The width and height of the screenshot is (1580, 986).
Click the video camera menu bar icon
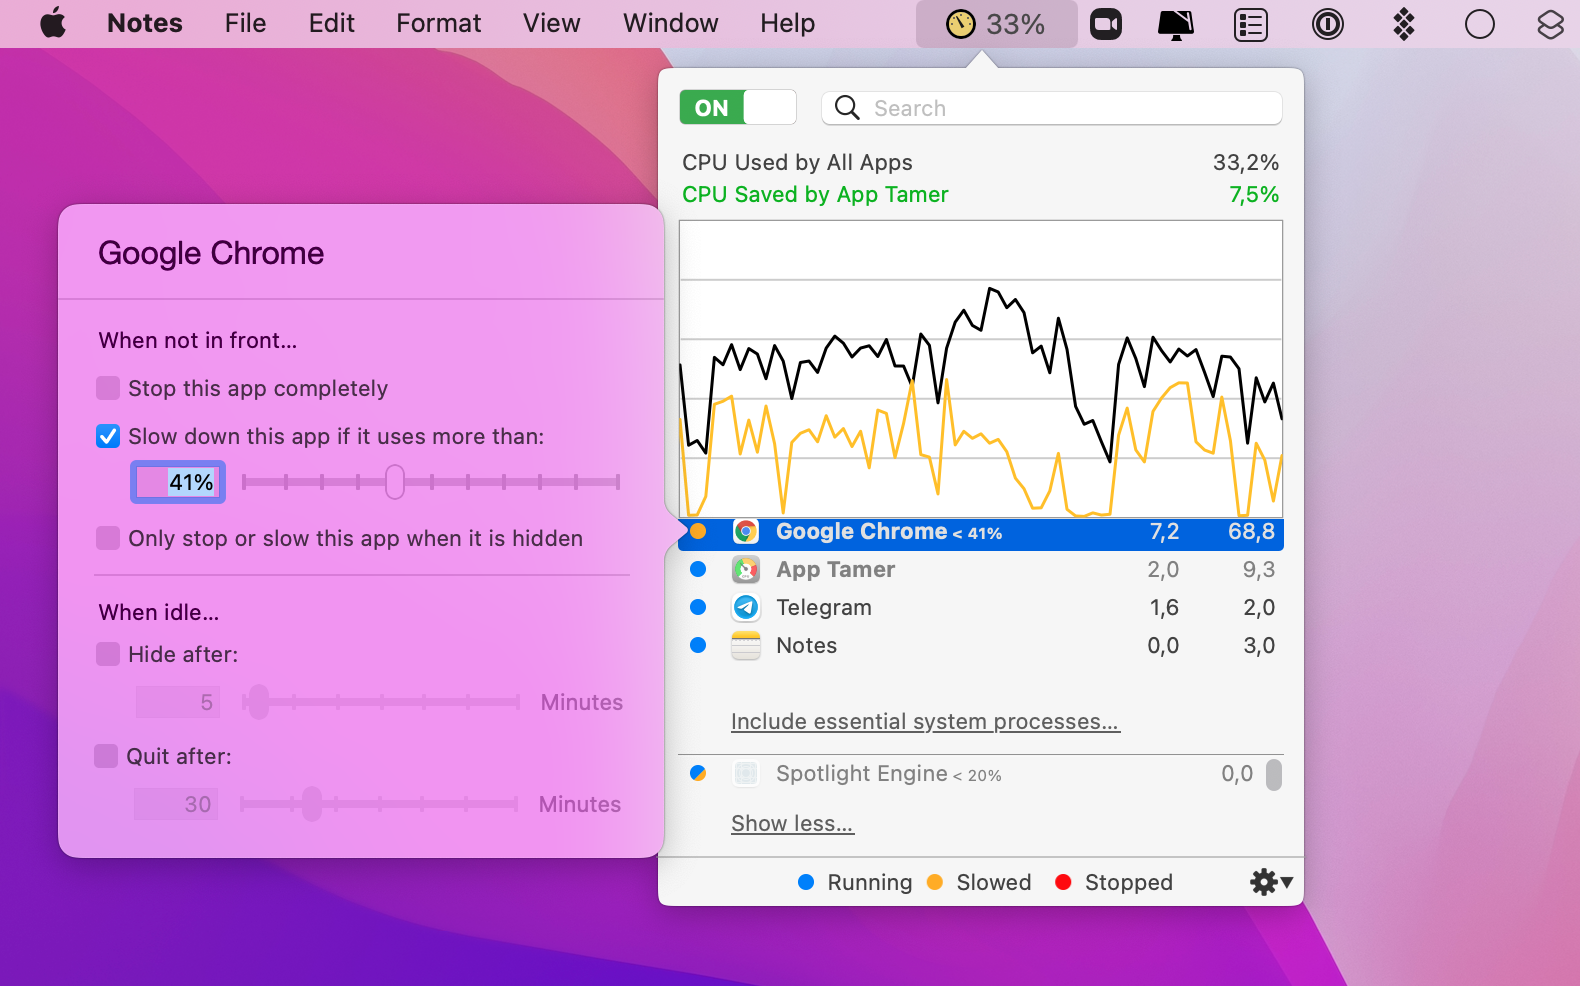point(1106,24)
